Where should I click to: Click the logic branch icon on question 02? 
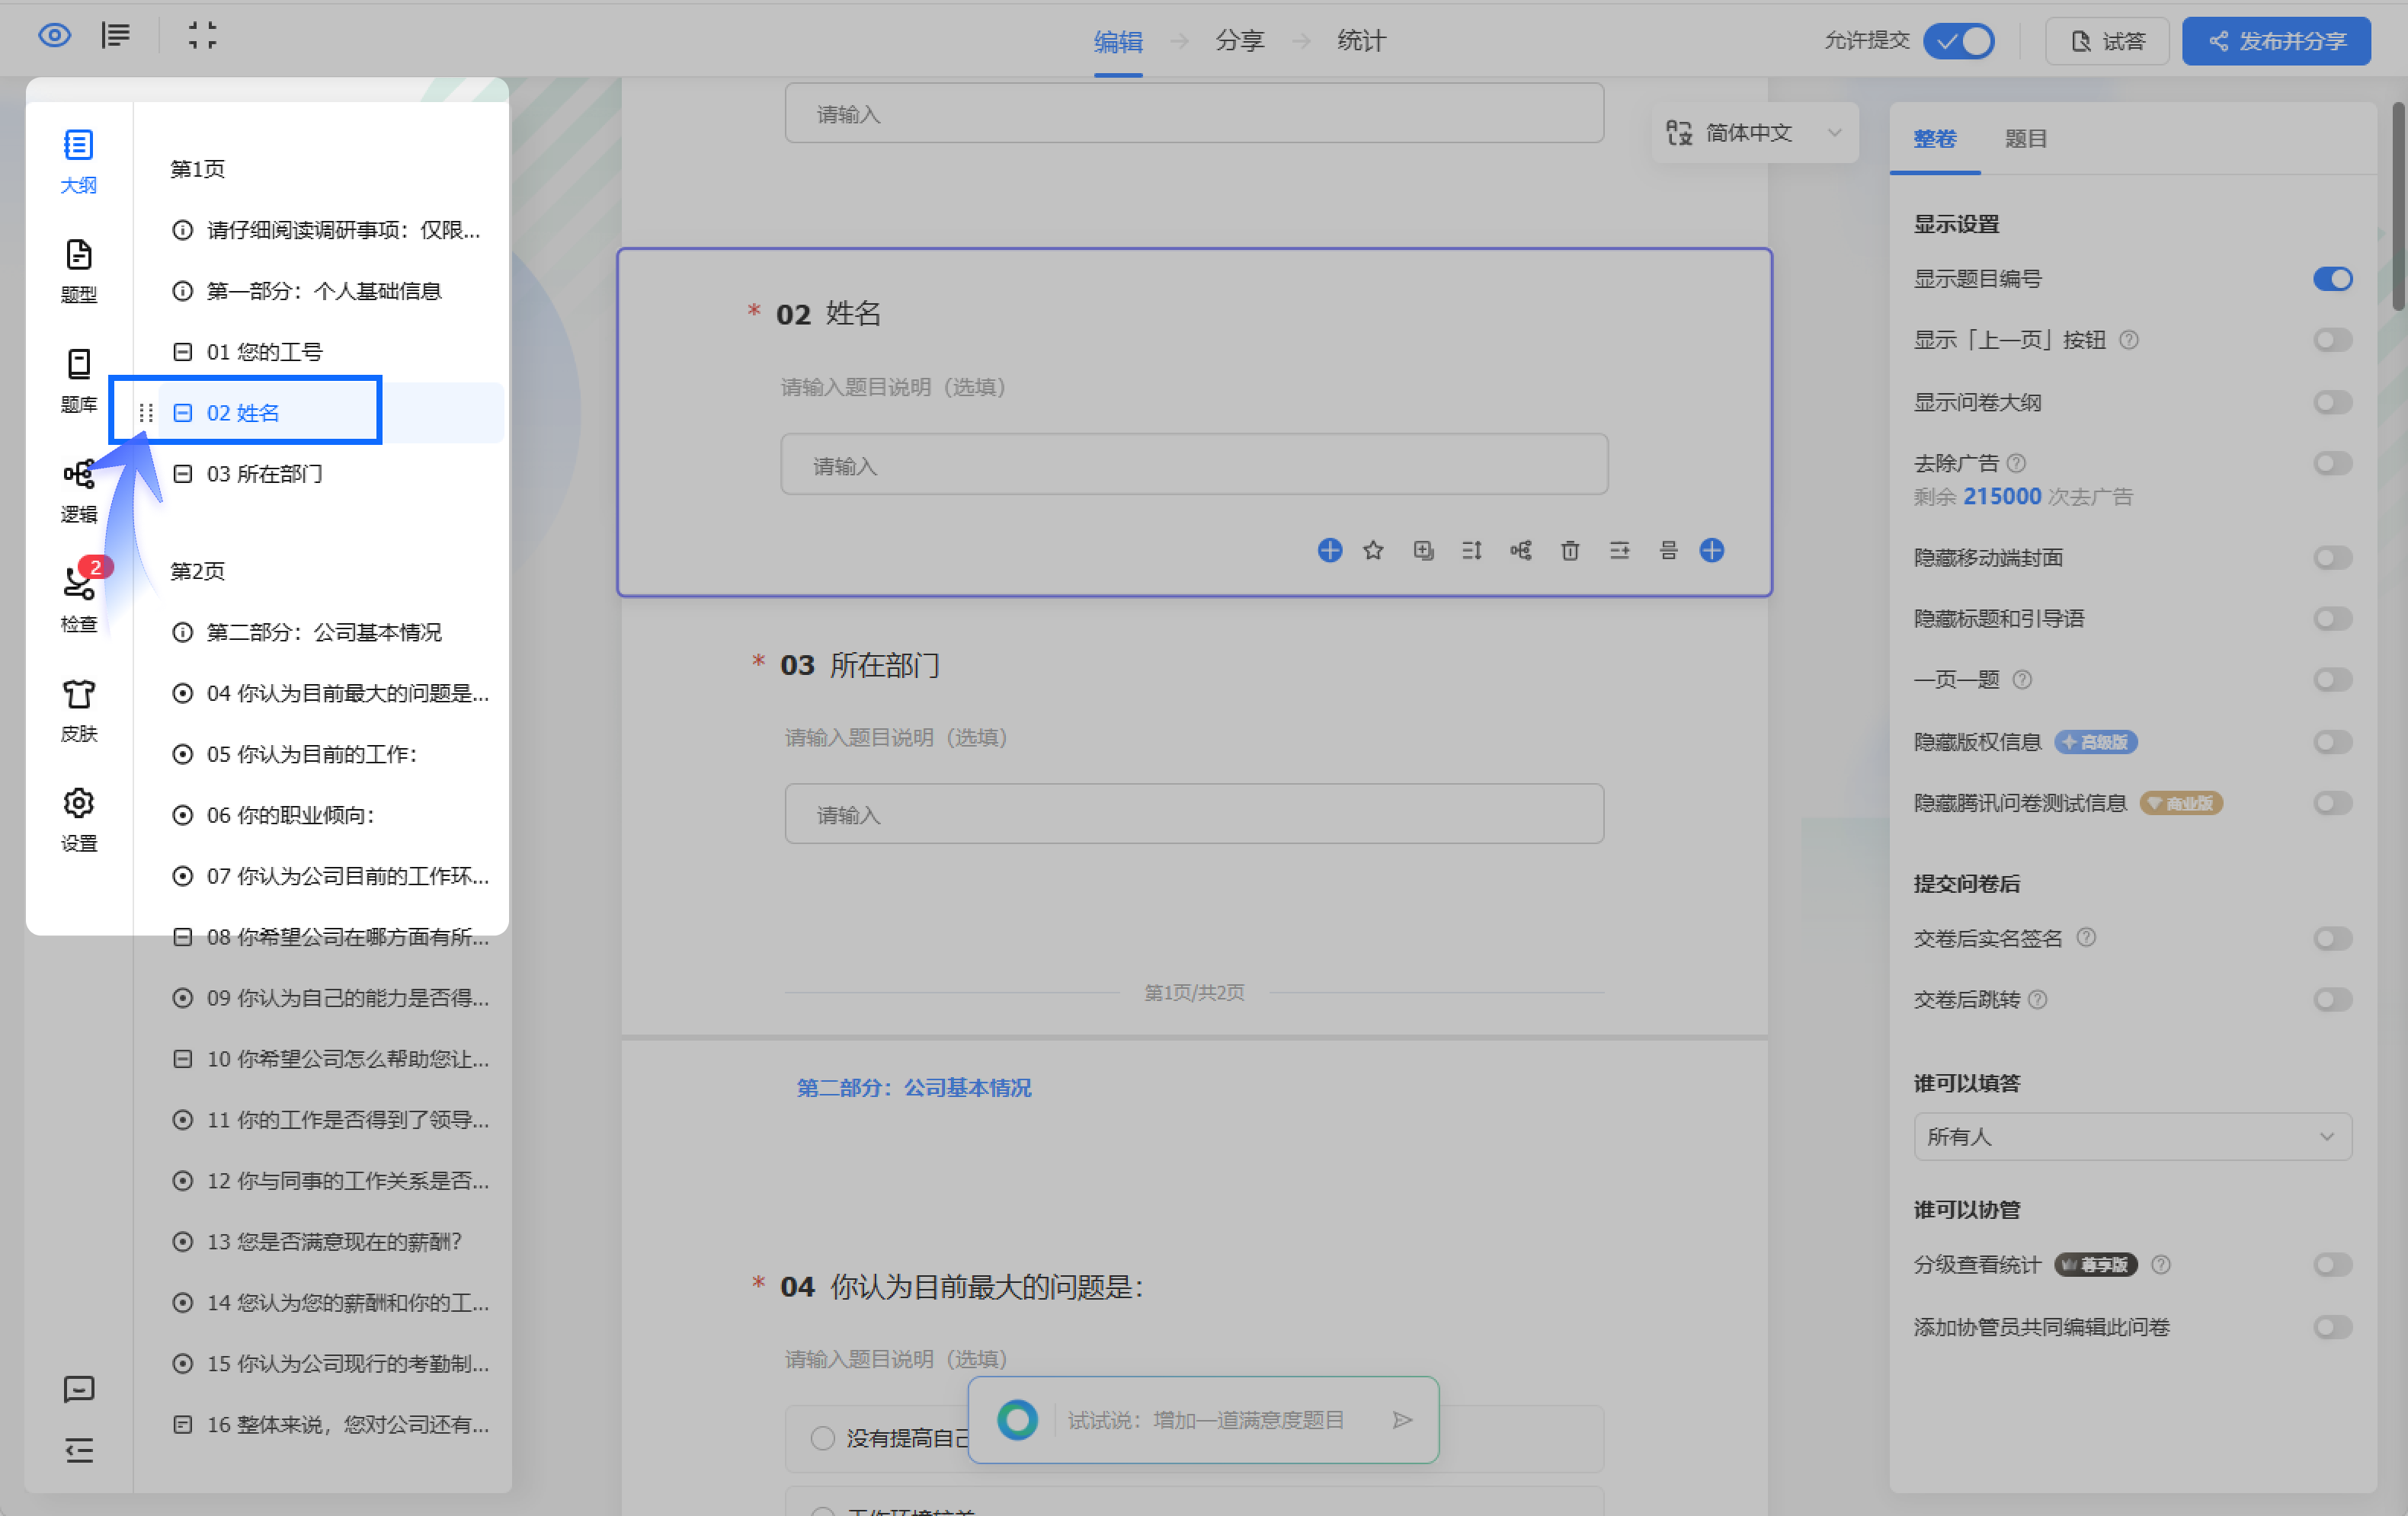click(1521, 550)
